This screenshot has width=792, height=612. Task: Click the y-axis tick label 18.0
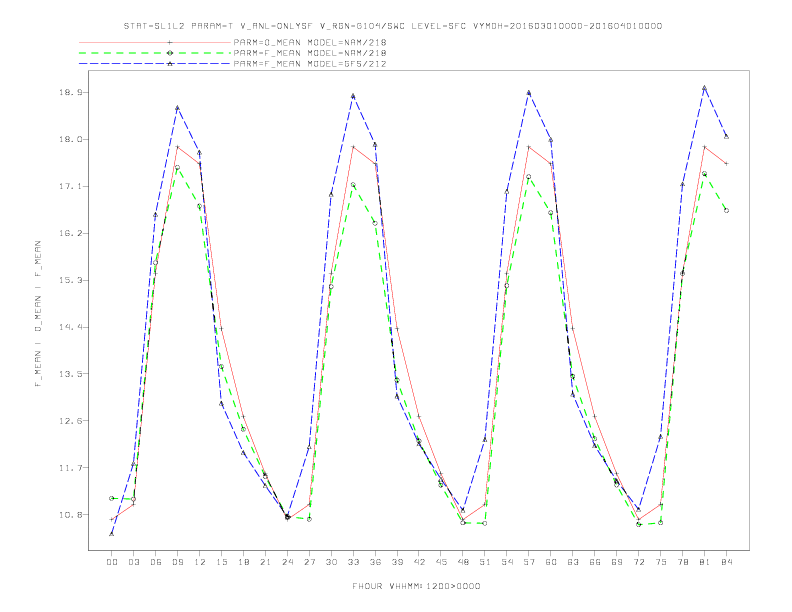71,139
